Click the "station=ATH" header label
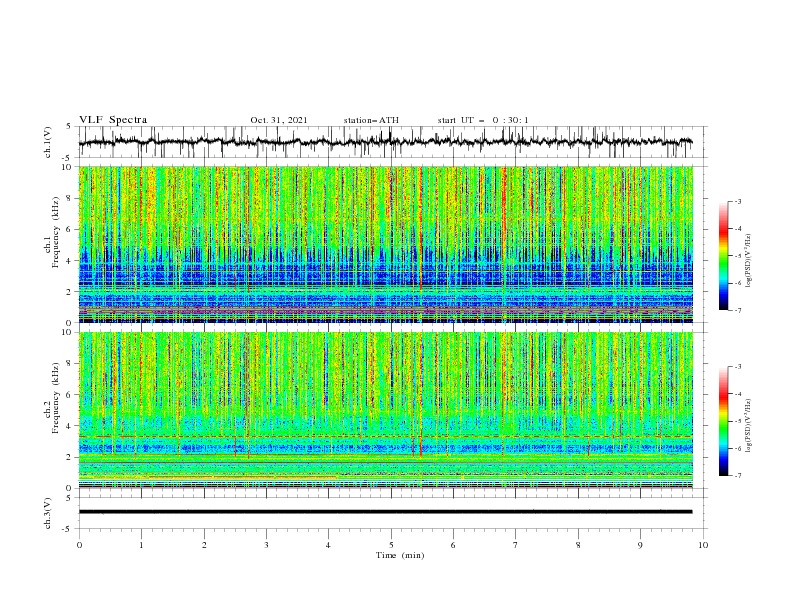 point(371,120)
